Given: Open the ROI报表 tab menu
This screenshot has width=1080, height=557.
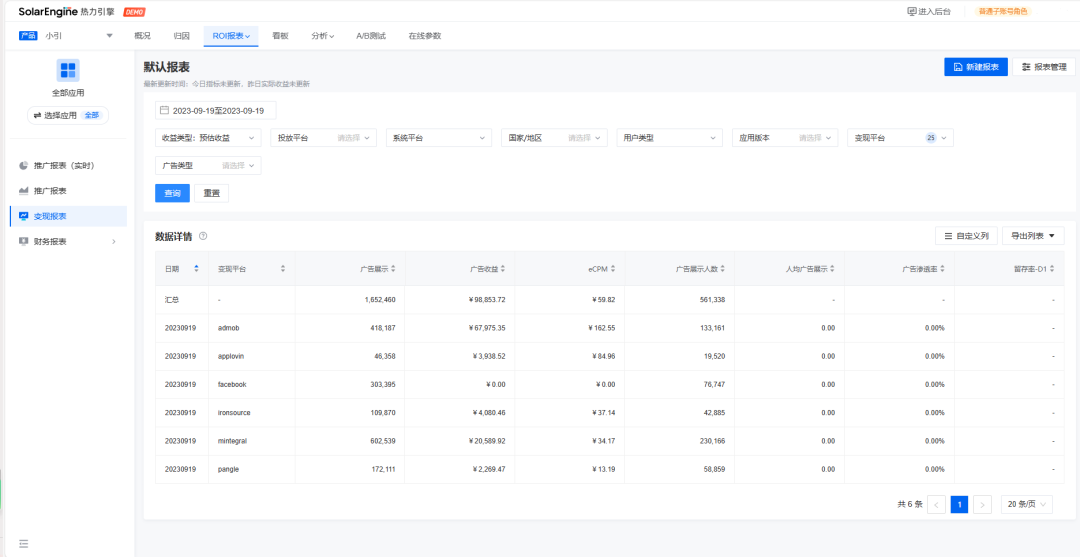Looking at the screenshot, I should [x=231, y=36].
